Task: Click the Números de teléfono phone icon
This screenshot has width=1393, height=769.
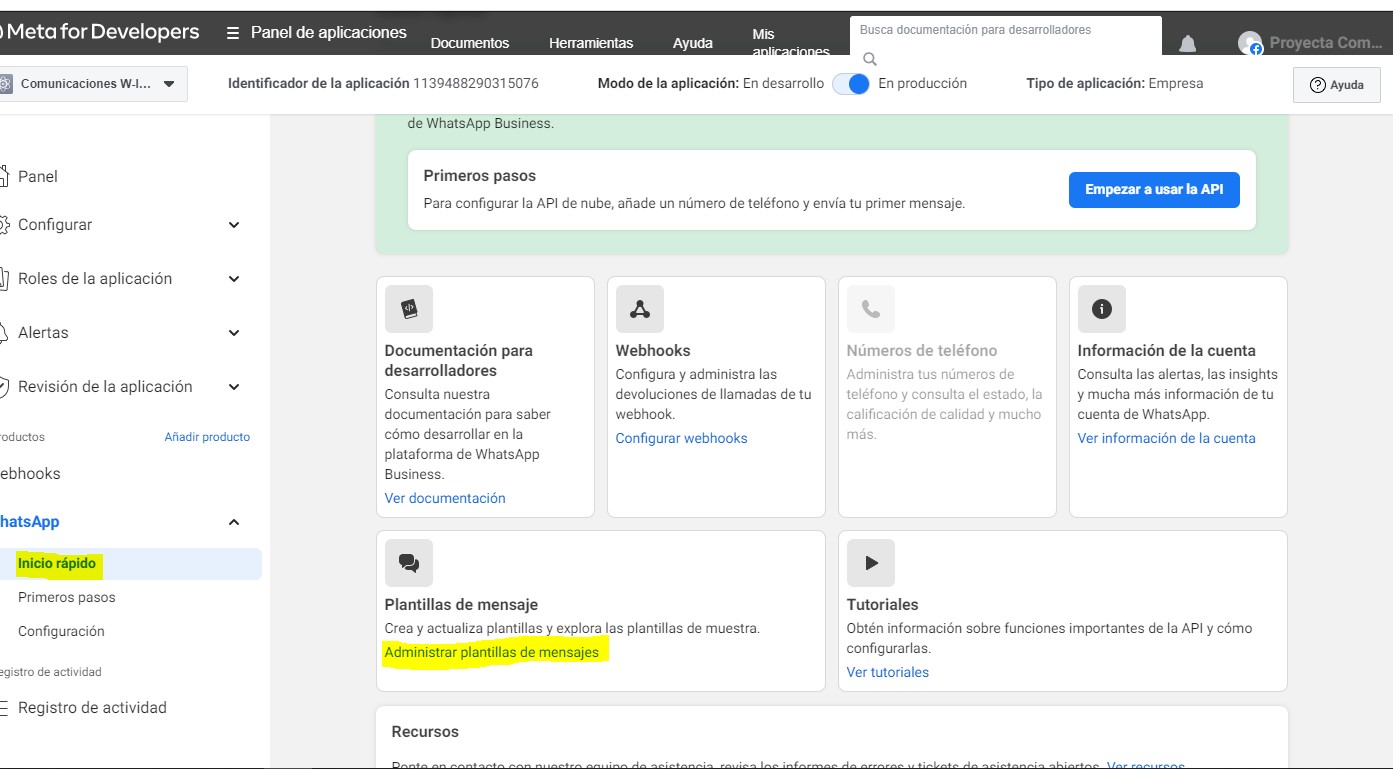Action: tap(871, 309)
